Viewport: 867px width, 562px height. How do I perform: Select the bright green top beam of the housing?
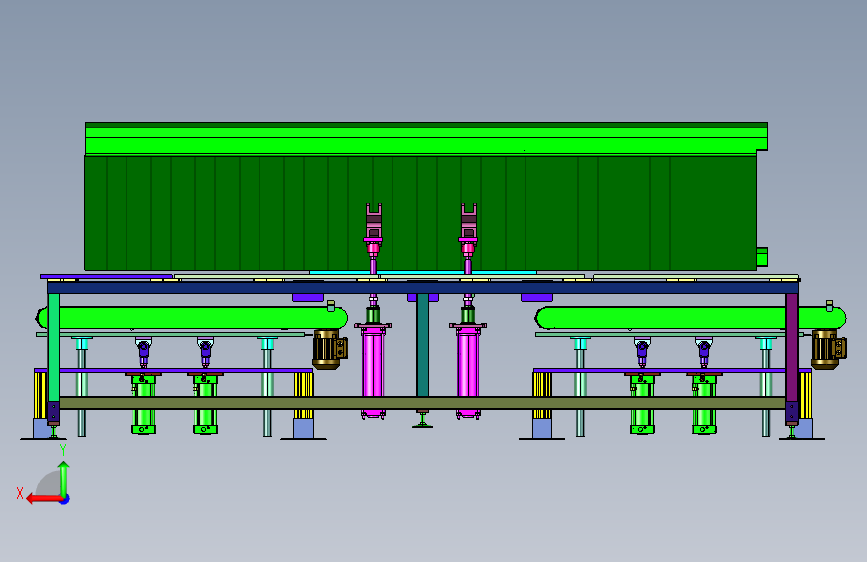coord(426,139)
